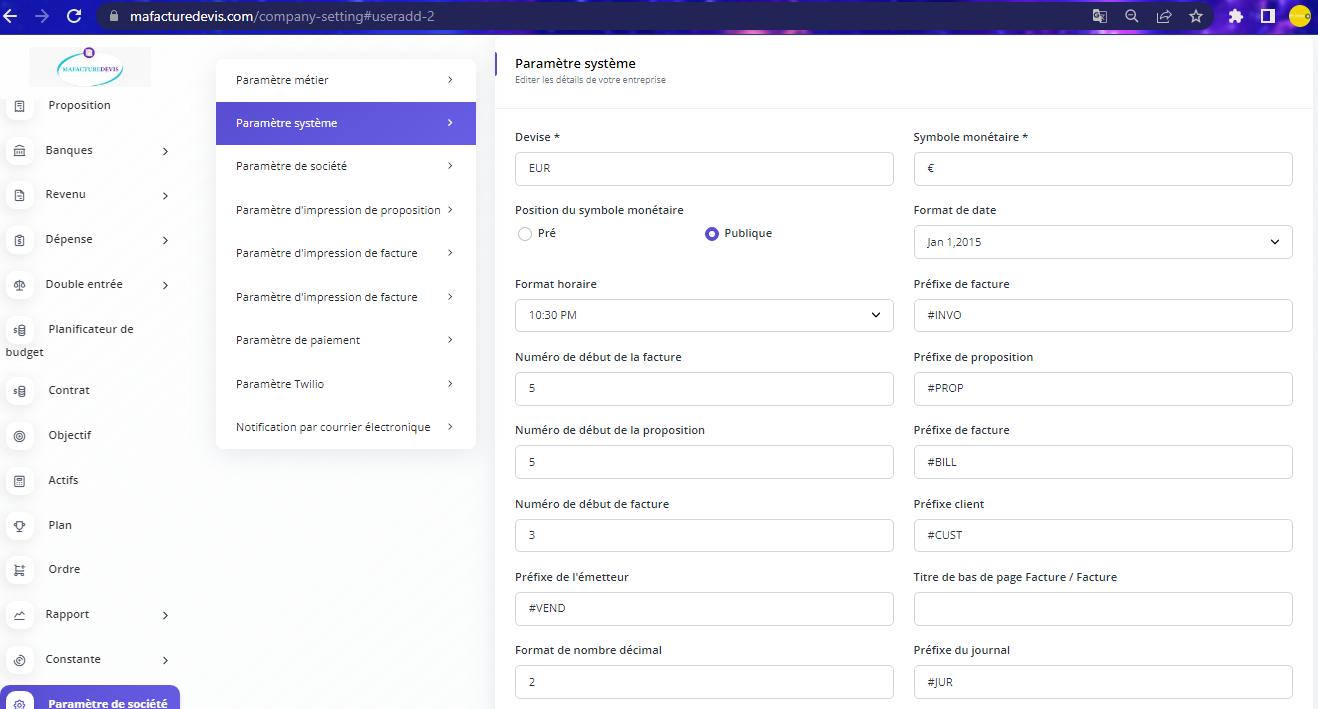Click the MafactureDevis logo
1318x709 pixels.
click(x=90, y=67)
